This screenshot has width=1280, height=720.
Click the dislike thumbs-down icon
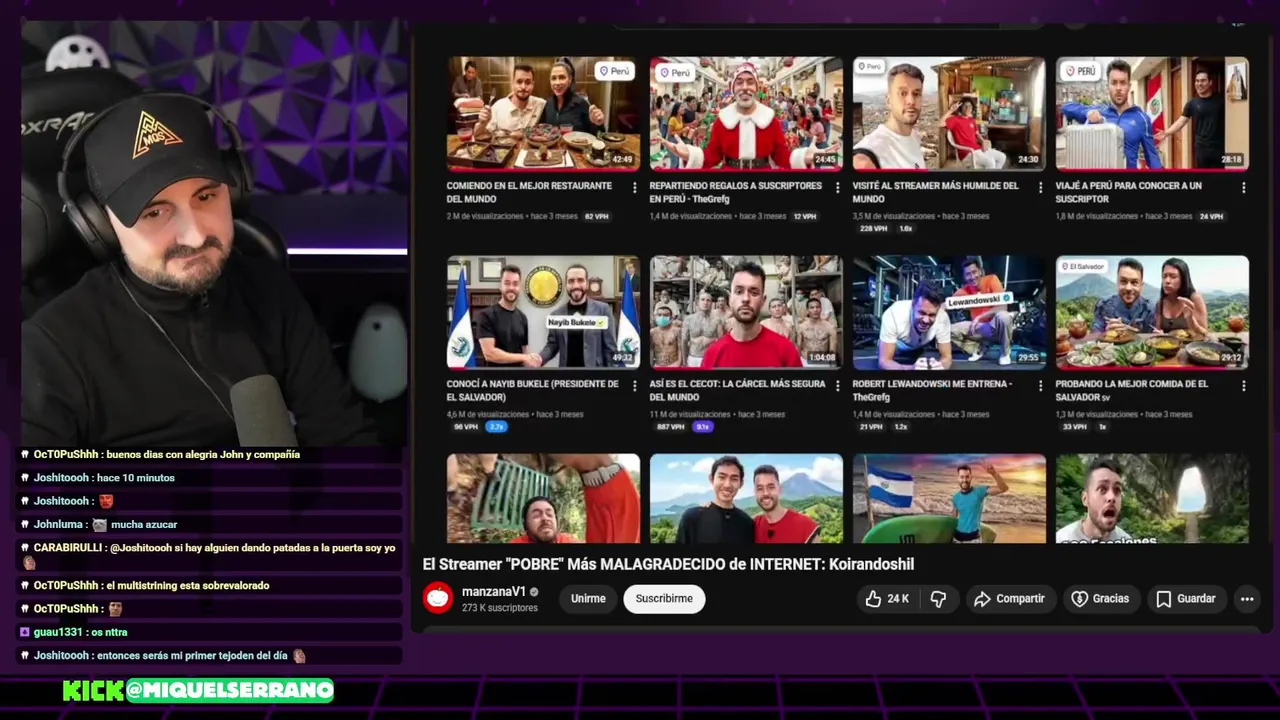tap(938, 598)
